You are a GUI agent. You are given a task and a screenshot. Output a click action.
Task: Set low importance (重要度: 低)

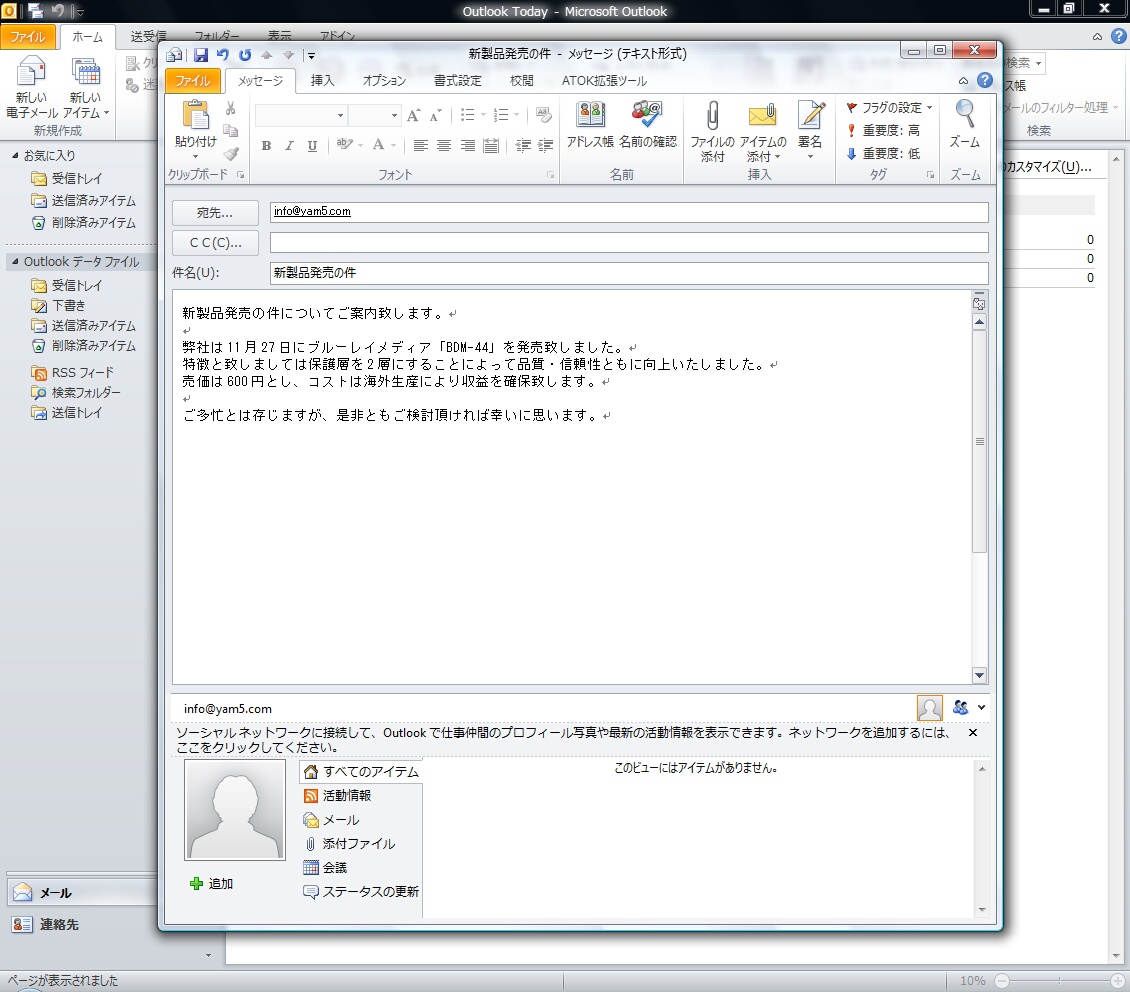[x=884, y=153]
